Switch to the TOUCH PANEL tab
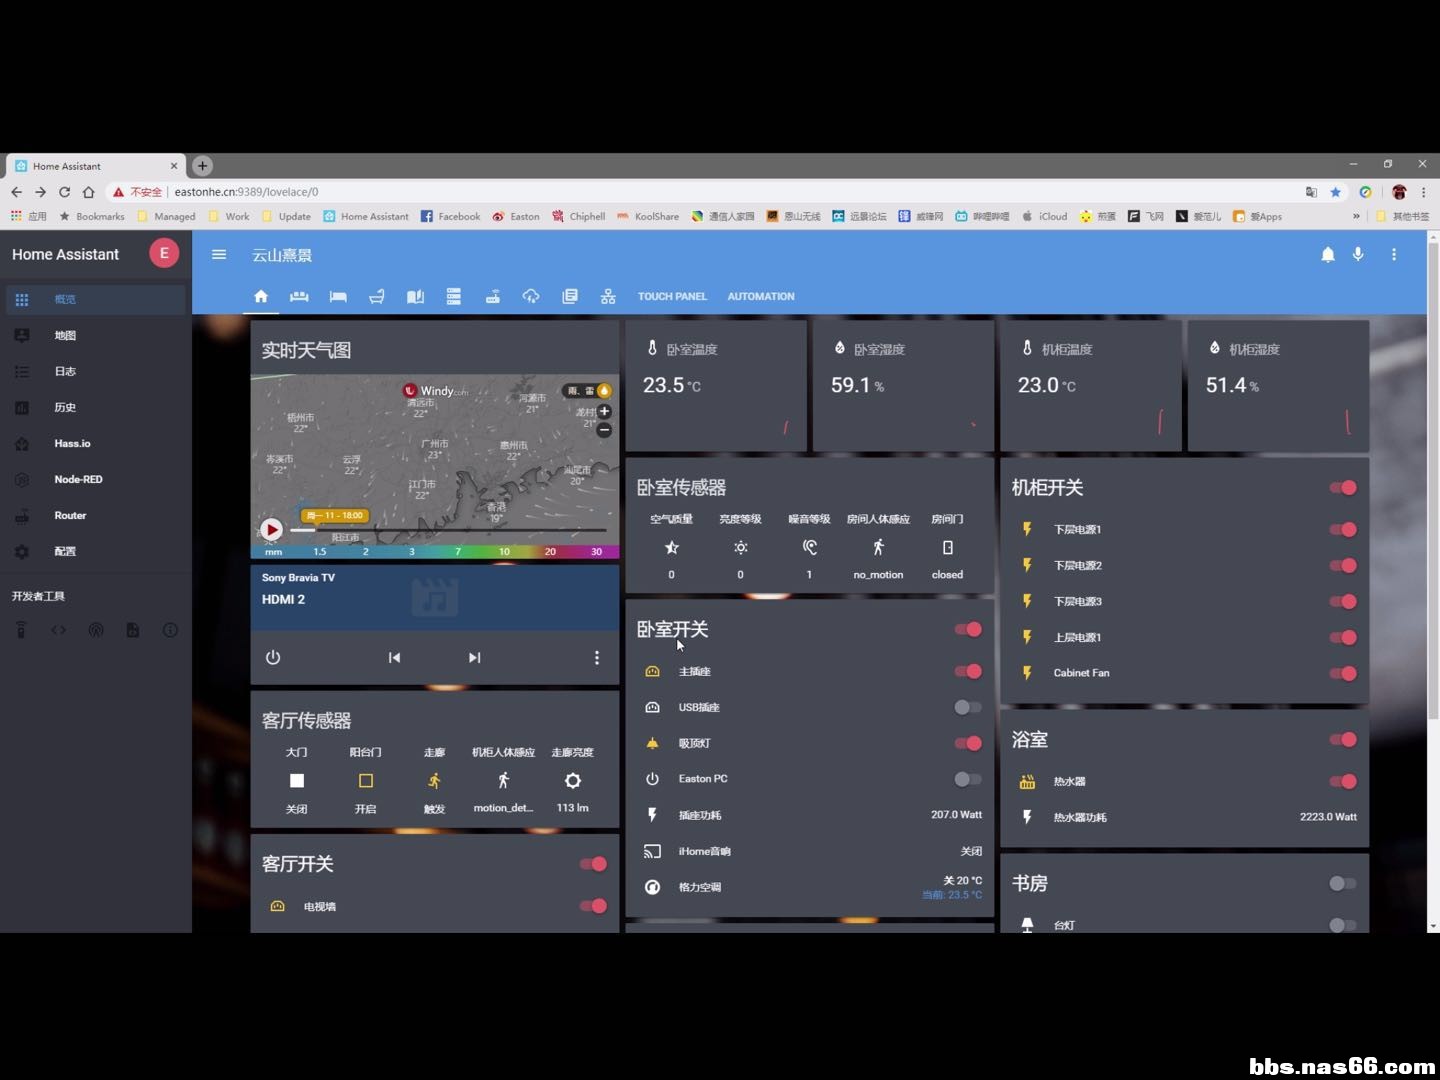The width and height of the screenshot is (1440, 1080). coord(672,297)
